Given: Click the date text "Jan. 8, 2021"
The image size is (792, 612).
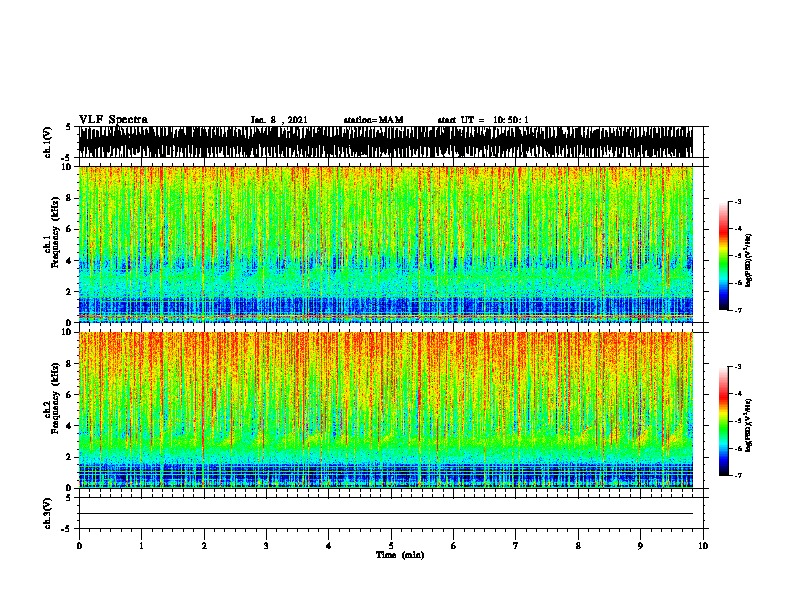Looking at the screenshot, I should tap(279, 120).
